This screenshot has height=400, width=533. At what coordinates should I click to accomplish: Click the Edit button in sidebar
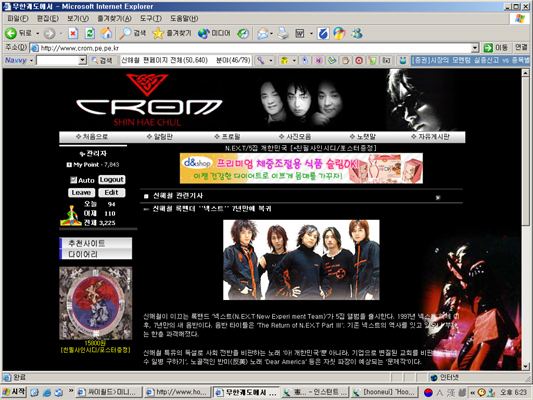coord(111,192)
